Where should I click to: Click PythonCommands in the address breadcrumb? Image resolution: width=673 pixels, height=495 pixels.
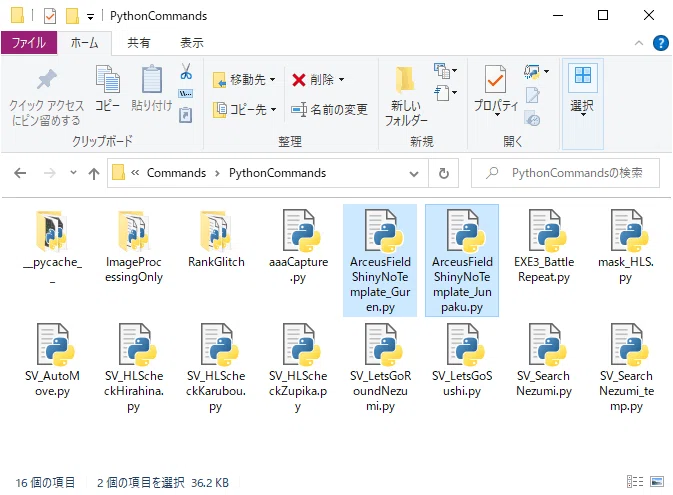[x=277, y=173]
